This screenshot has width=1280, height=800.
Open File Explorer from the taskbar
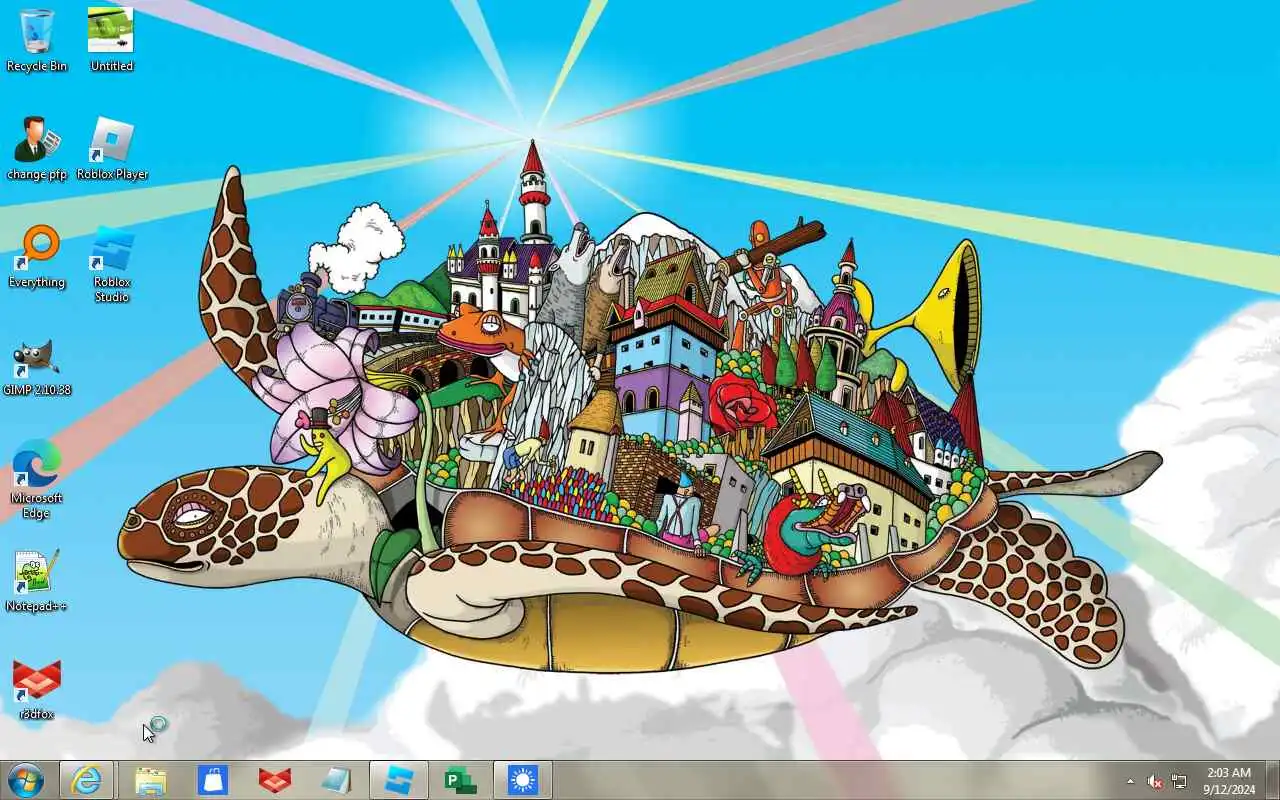150,780
